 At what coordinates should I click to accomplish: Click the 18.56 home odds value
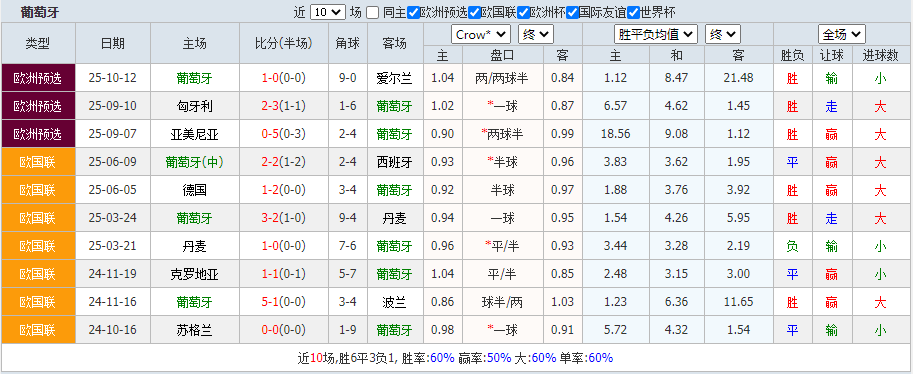(x=615, y=134)
